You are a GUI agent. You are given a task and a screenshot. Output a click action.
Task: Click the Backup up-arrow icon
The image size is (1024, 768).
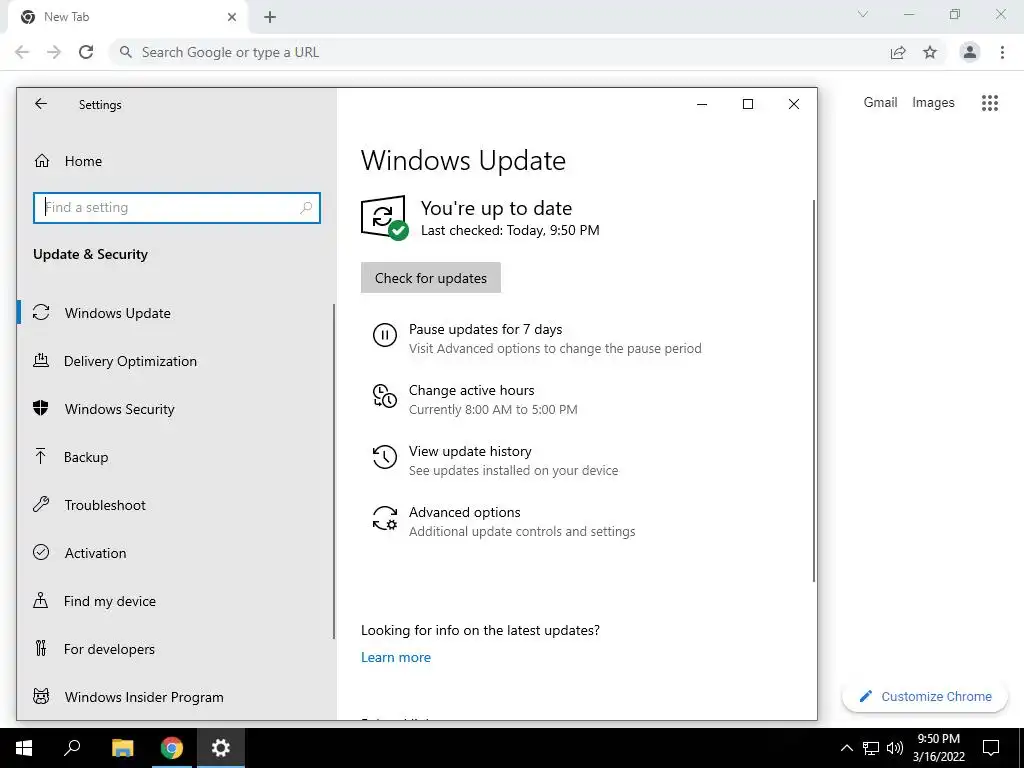pos(40,456)
